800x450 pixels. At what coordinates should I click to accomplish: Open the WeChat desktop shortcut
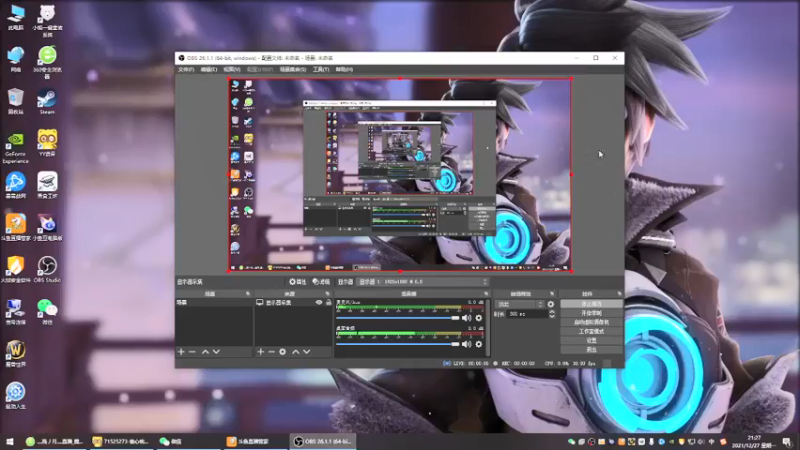coord(47,312)
